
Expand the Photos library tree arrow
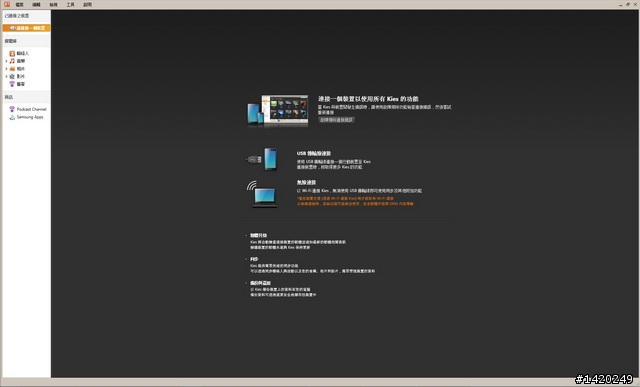(x=6, y=69)
